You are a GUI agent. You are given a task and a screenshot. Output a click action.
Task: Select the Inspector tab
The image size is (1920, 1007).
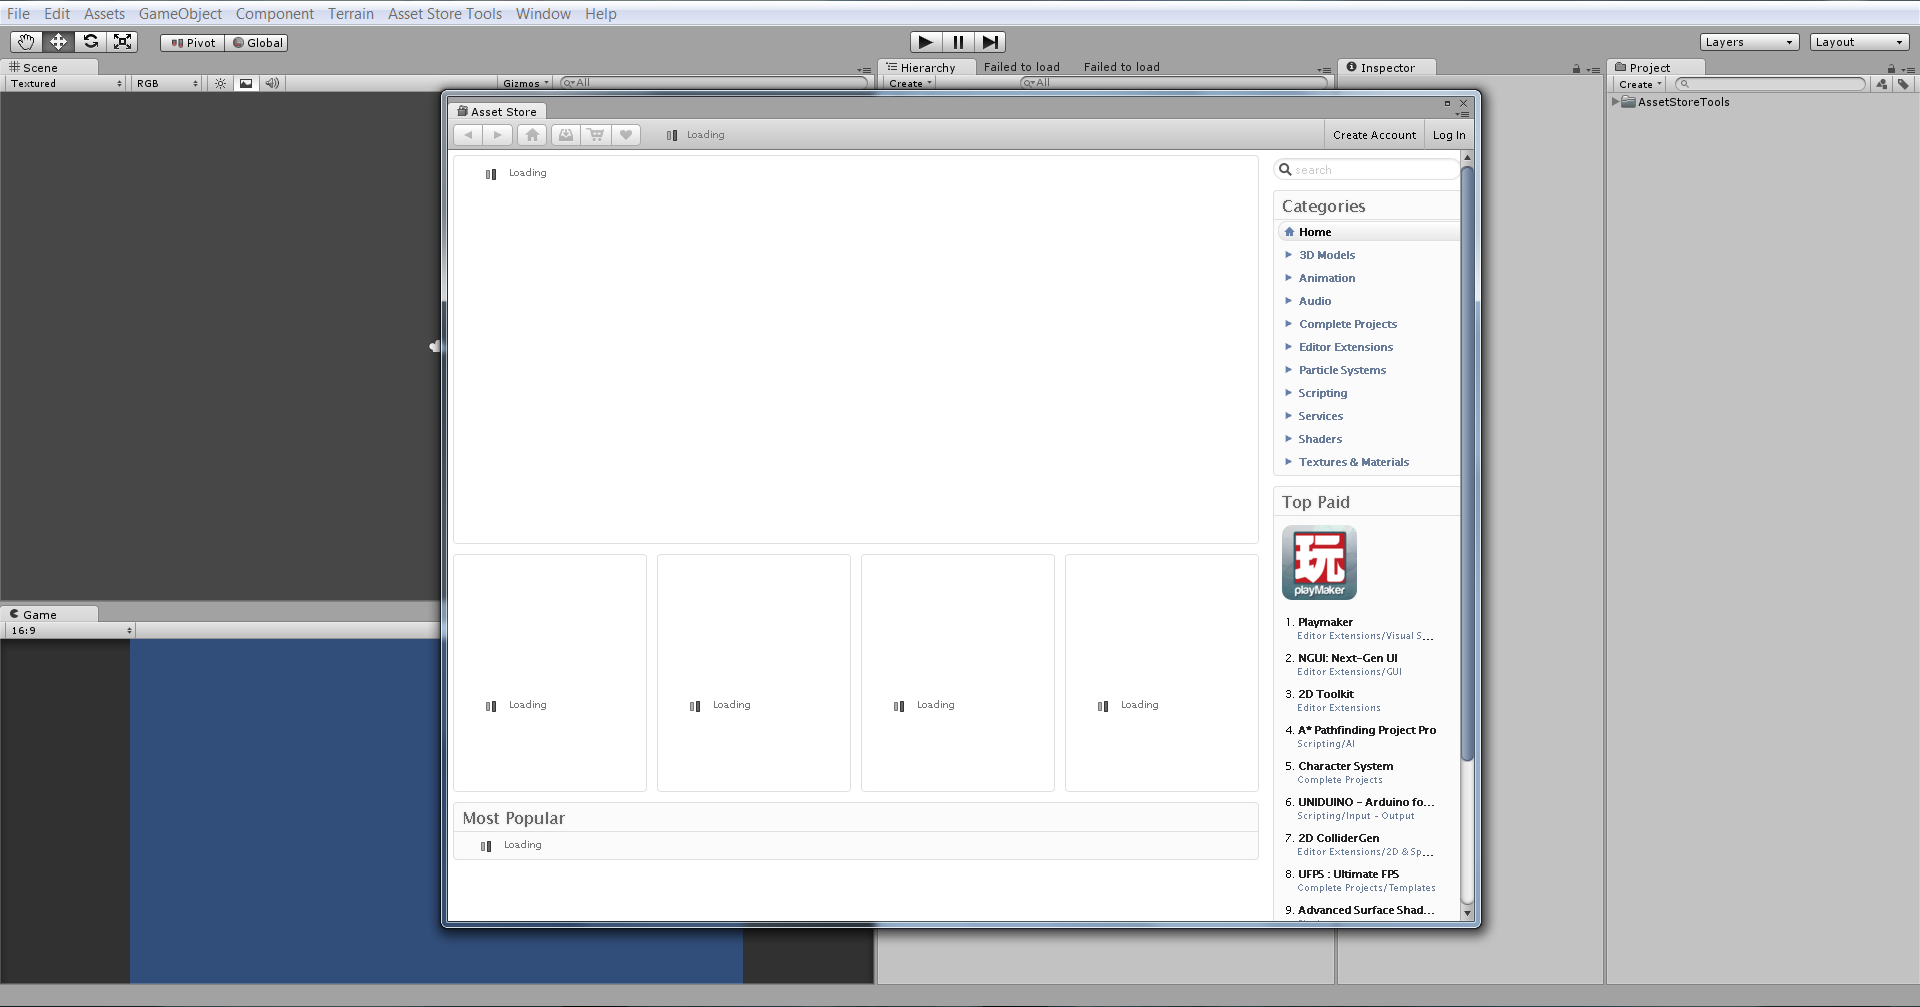coord(1387,68)
